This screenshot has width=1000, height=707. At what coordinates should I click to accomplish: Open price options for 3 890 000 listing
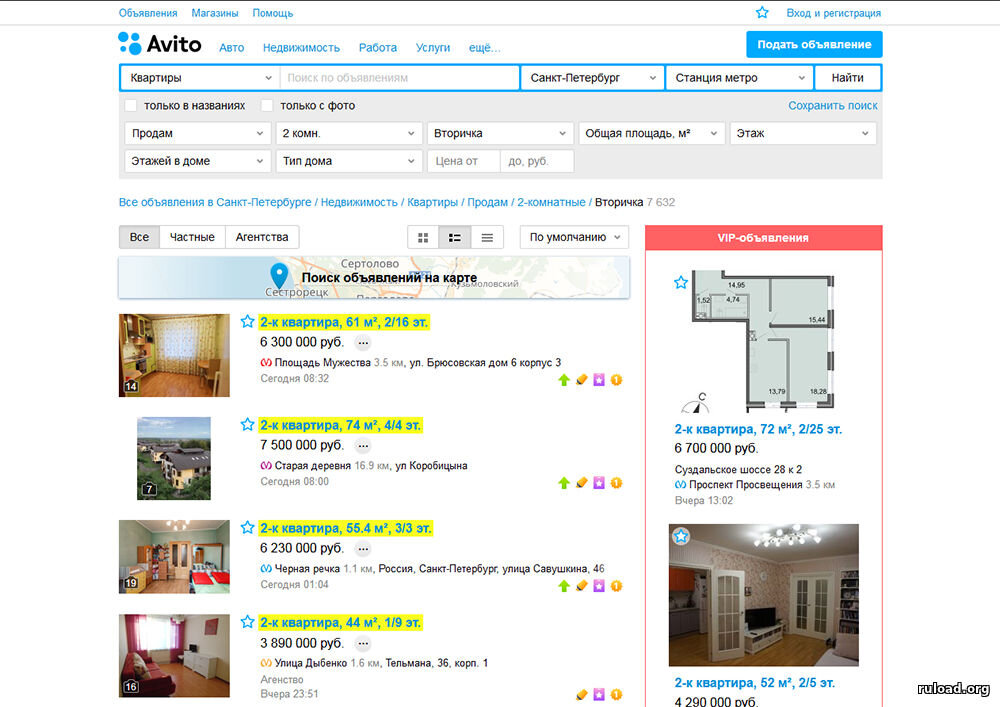pos(363,643)
